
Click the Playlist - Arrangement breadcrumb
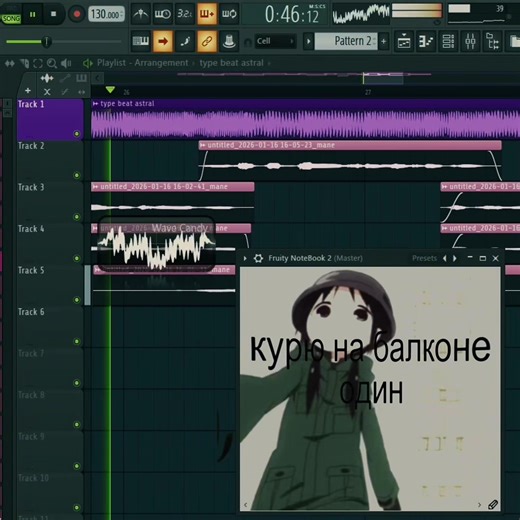tap(143, 63)
